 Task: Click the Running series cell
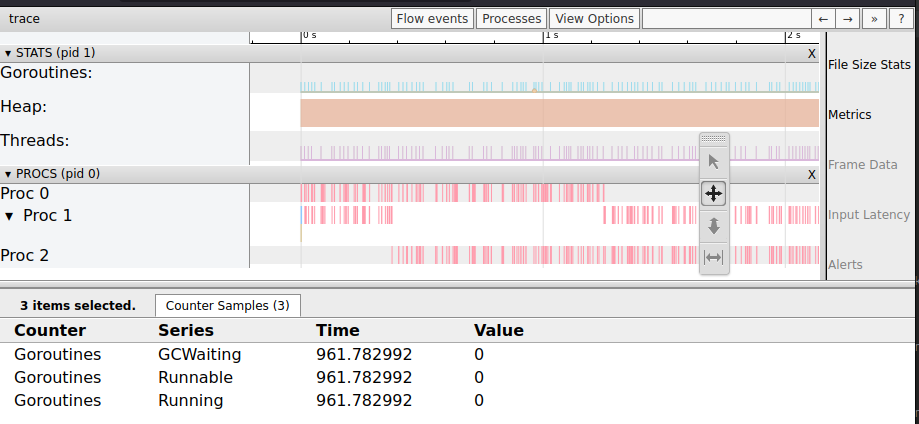190,401
